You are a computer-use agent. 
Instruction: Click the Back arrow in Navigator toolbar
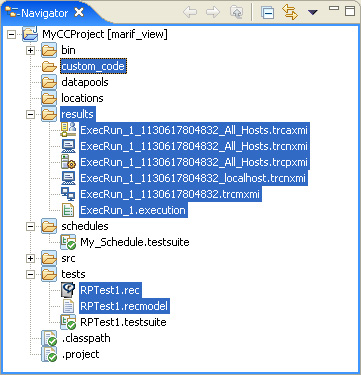[x=191, y=12]
